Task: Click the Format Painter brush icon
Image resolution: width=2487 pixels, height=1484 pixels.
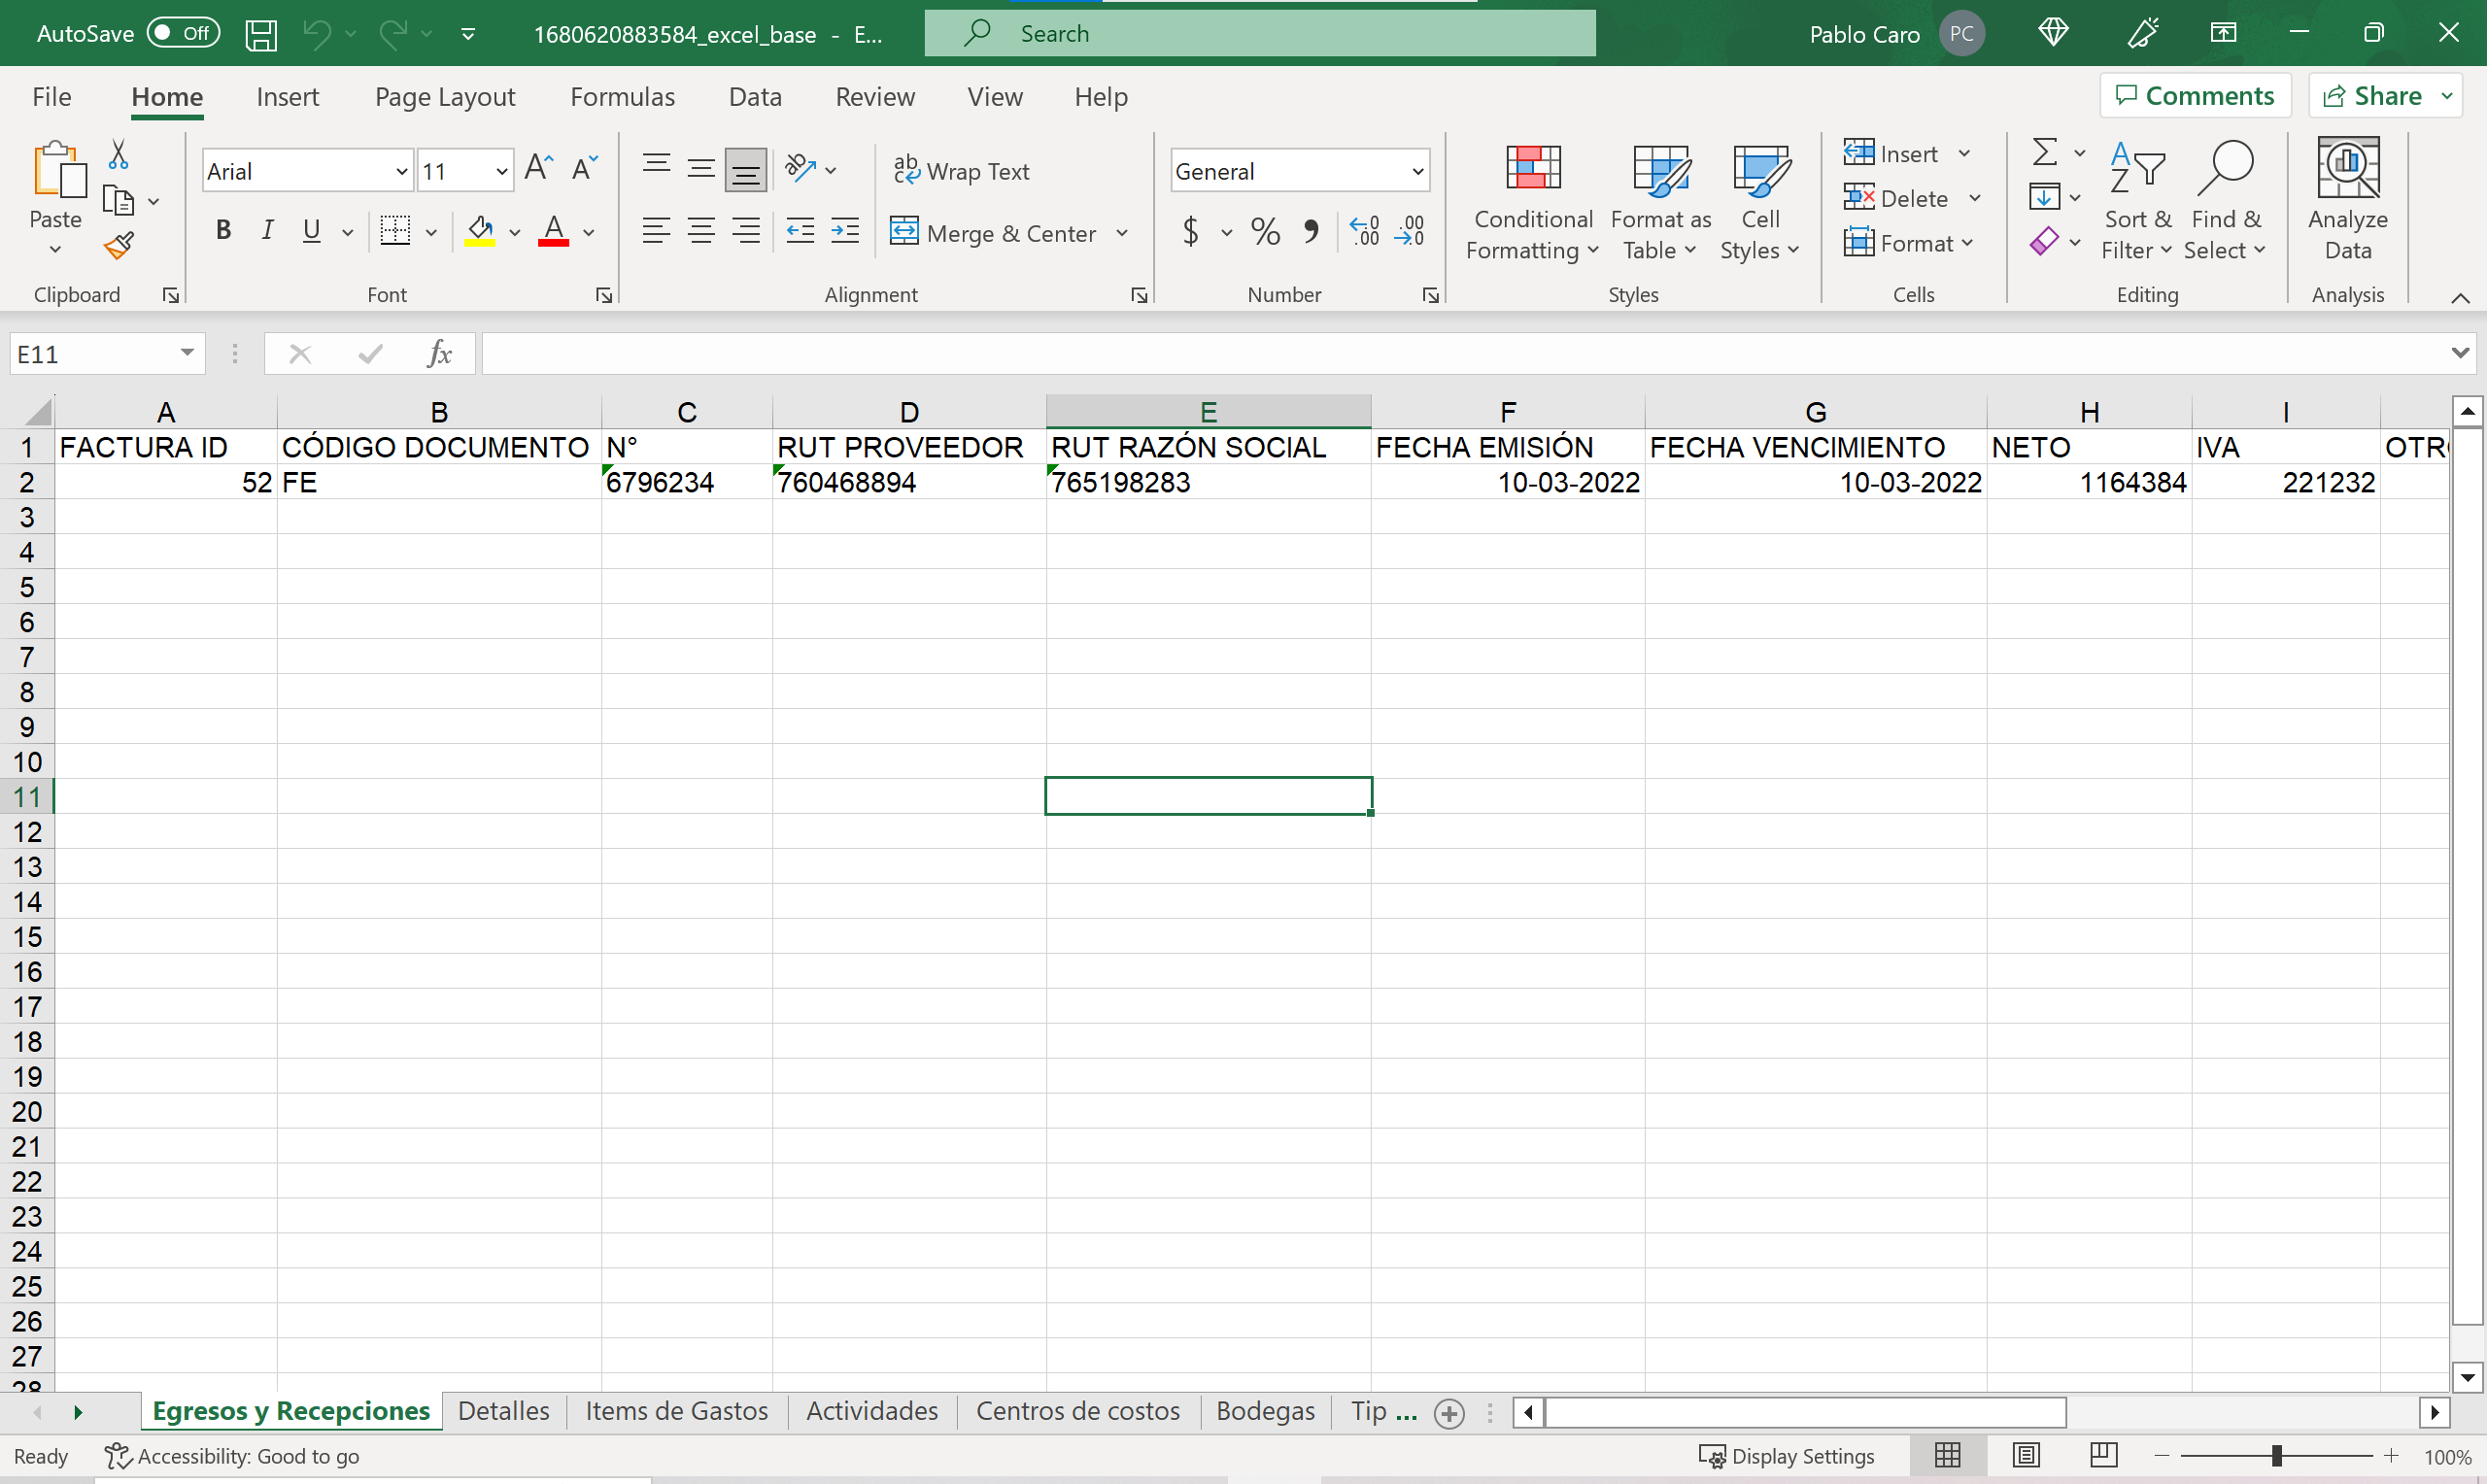Action: point(119,245)
